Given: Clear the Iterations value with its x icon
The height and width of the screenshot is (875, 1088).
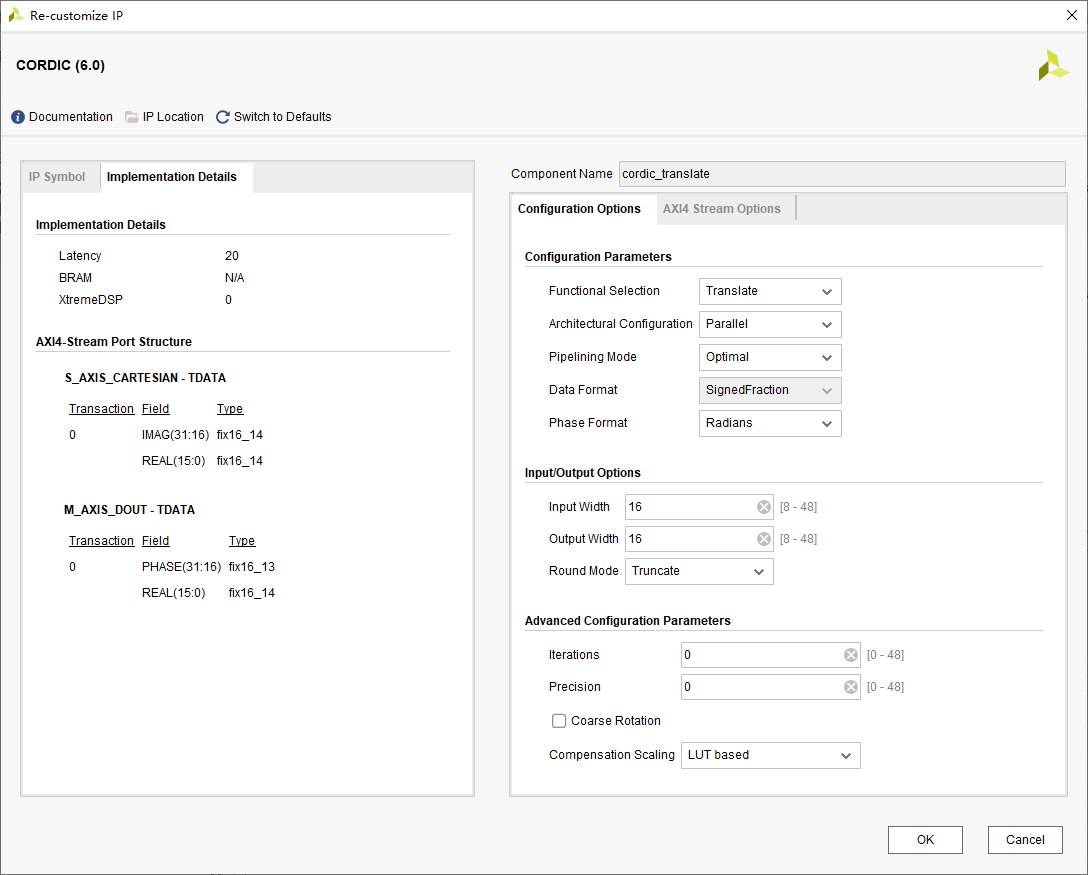Looking at the screenshot, I should coord(849,655).
